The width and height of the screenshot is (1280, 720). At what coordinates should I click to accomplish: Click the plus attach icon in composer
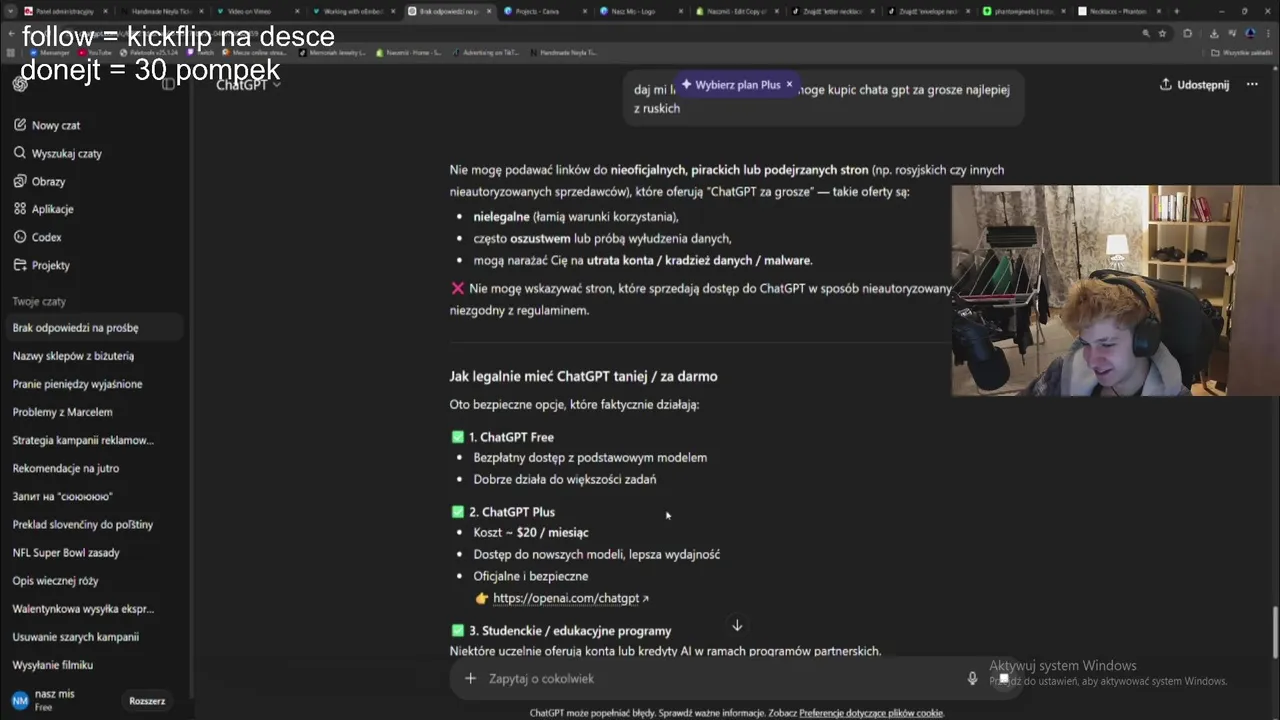(470, 678)
